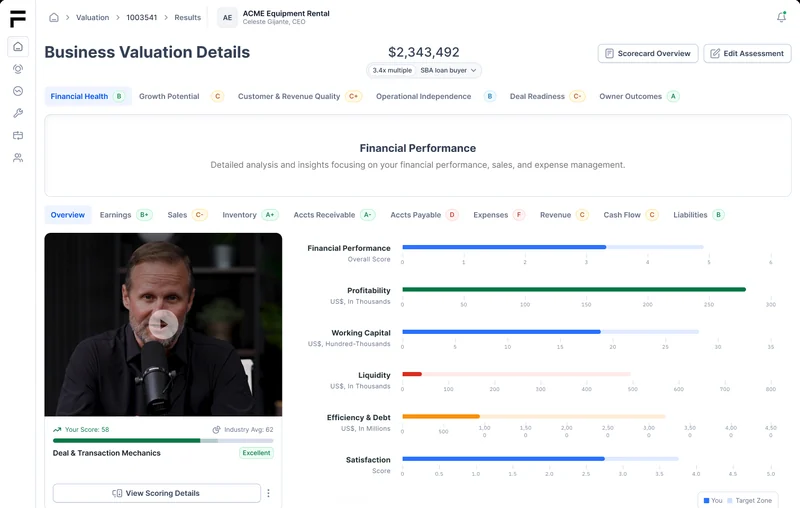Click the Efficiency & Debt orange bar
This screenshot has height=508, width=800.
point(441,416)
